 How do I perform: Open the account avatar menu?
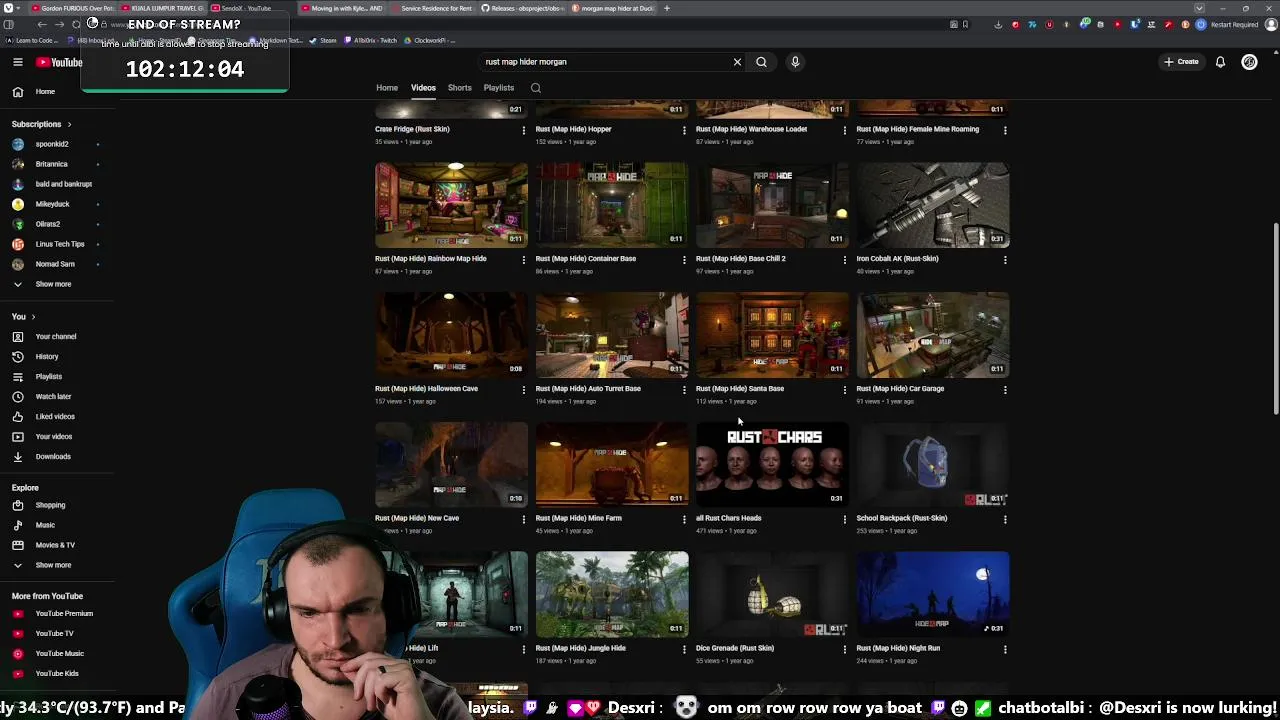(x=1249, y=62)
